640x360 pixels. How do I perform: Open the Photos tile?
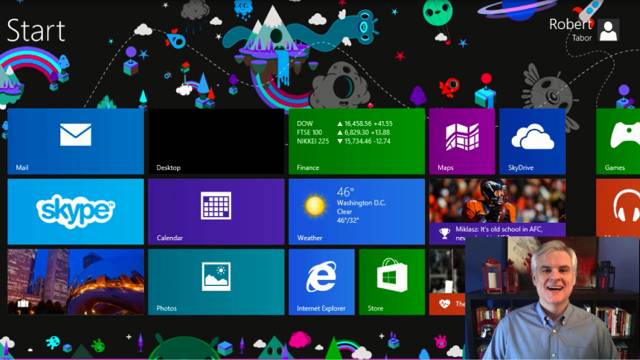tap(216, 282)
